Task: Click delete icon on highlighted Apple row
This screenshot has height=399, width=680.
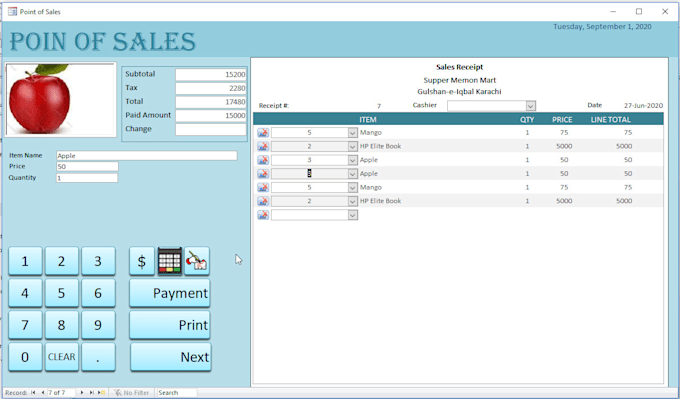Action: coord(263,174)
